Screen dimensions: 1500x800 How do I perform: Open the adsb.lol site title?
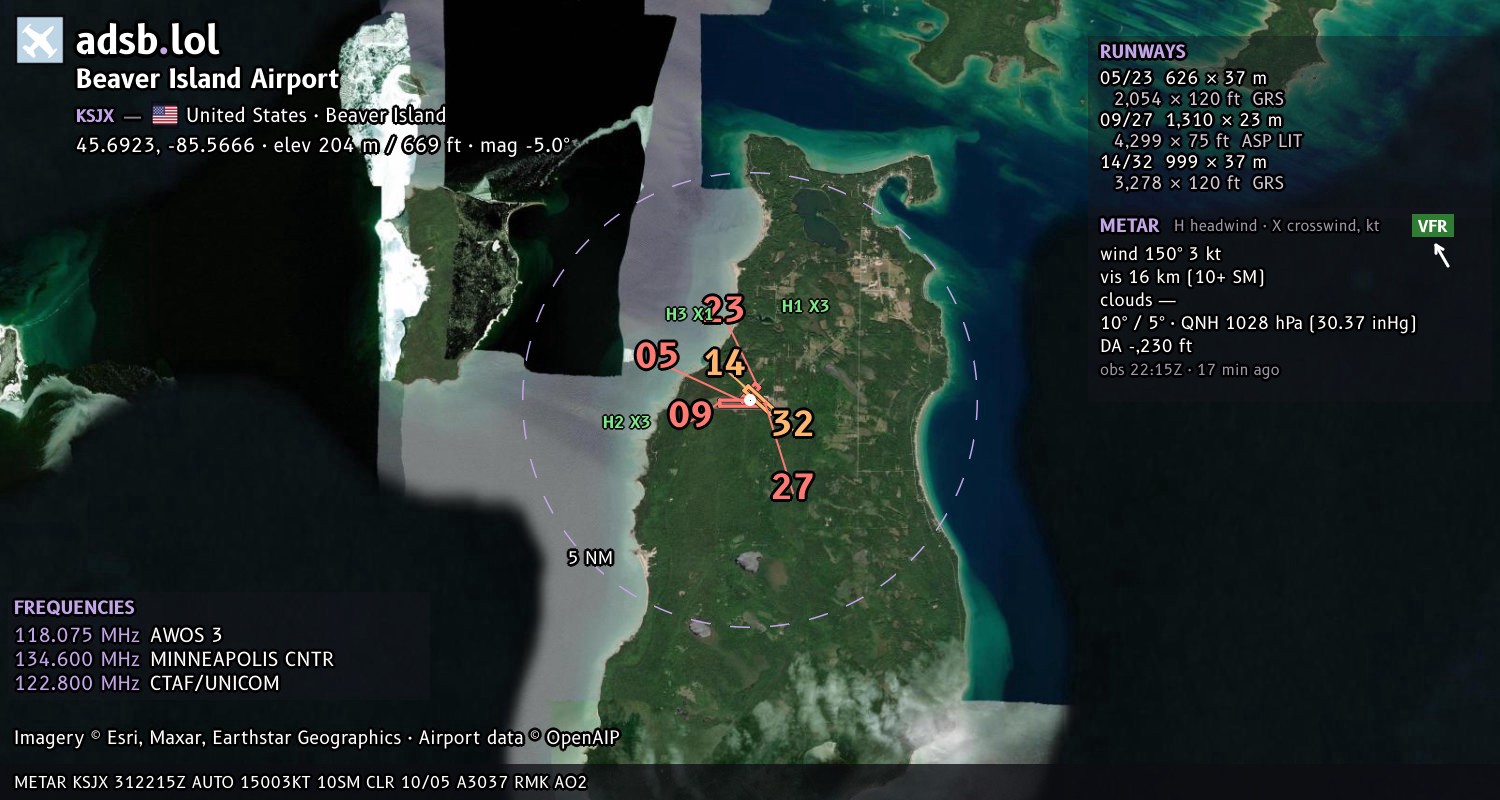click(x=147, y=40)
